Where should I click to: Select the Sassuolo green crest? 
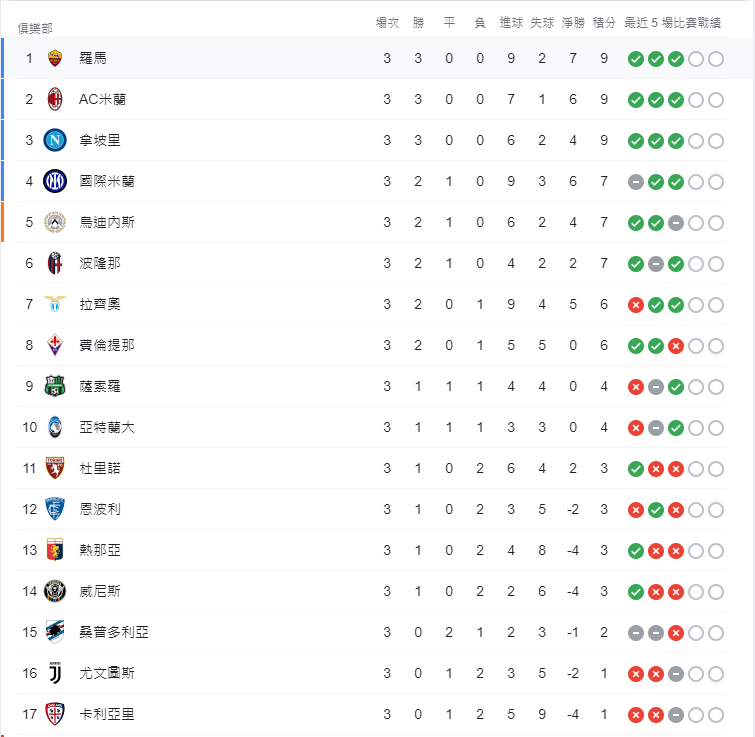(55, 386)
